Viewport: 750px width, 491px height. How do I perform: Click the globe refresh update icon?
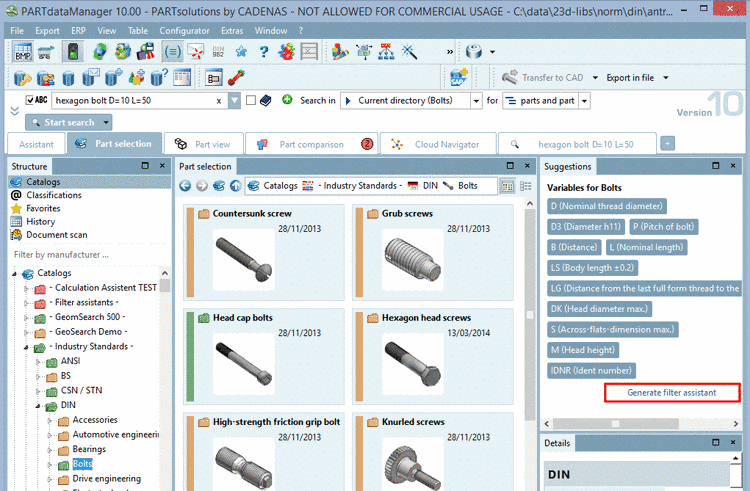pyautogui.click(x=100, y=52)
